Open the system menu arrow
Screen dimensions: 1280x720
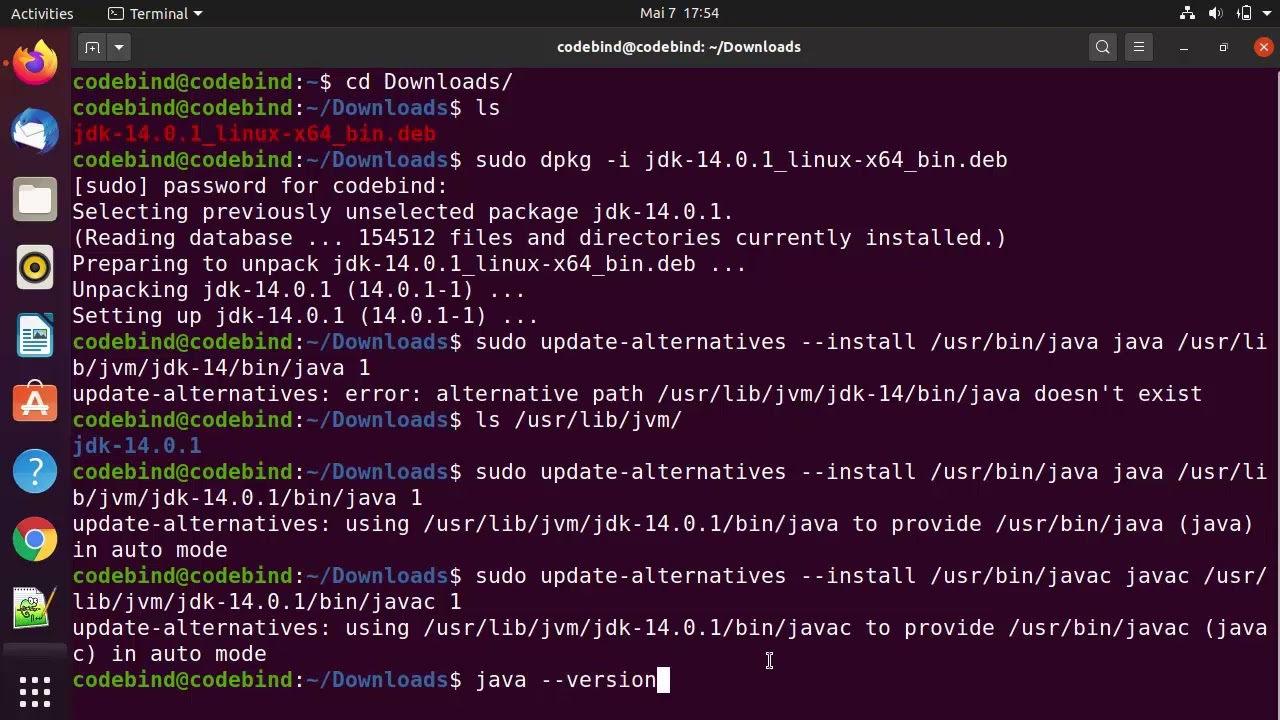click(1266, 13)
